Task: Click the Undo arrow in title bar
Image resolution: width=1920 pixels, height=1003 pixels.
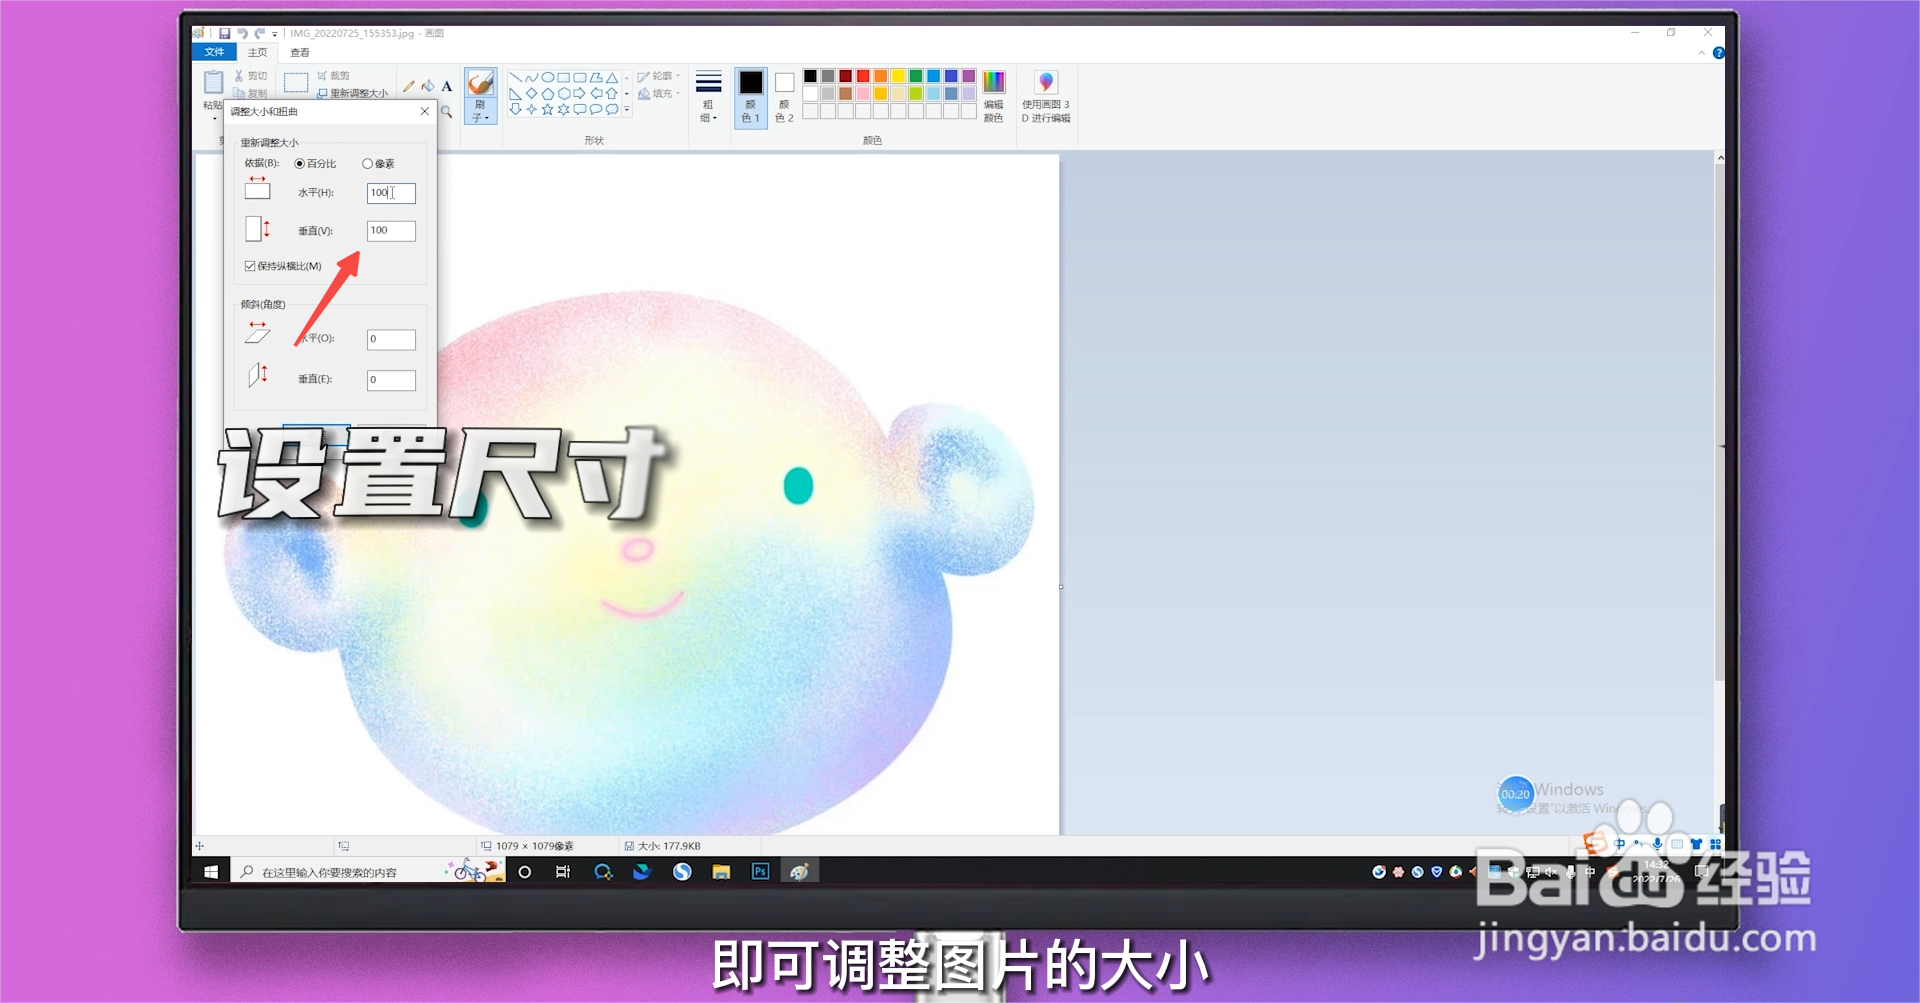Action: (x=242, y=33)
